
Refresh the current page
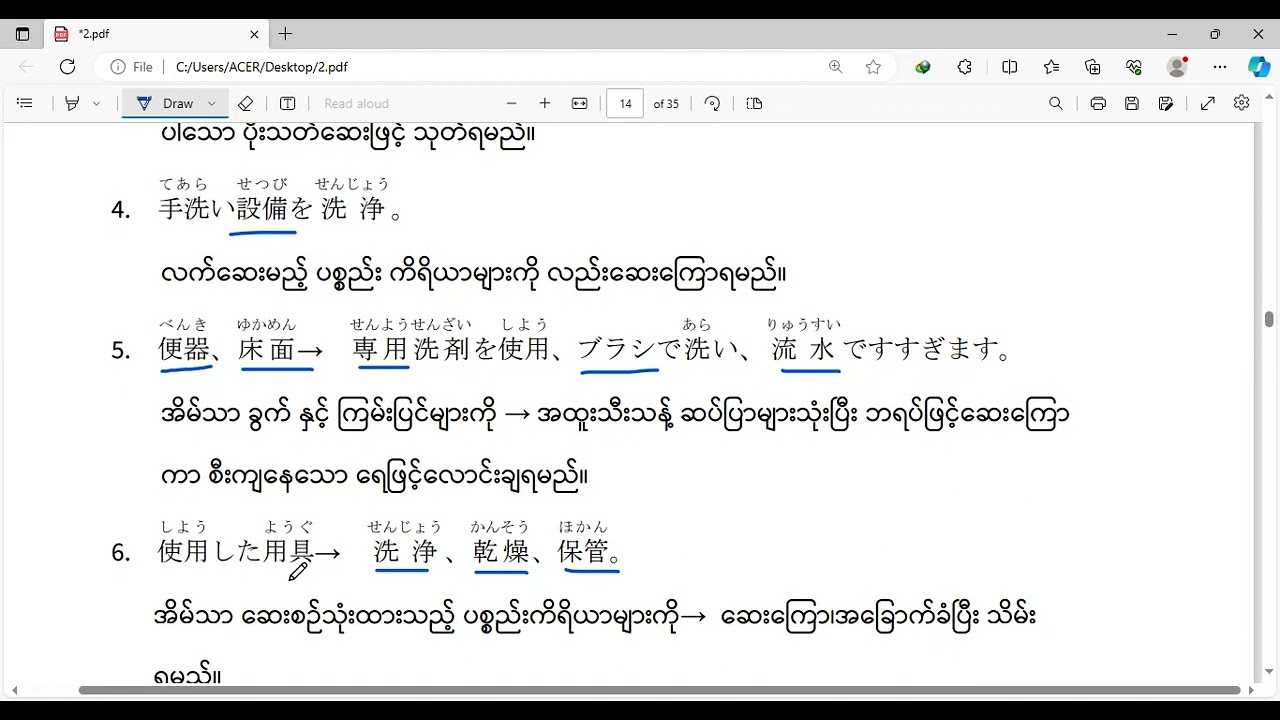(x=67, y=67)
